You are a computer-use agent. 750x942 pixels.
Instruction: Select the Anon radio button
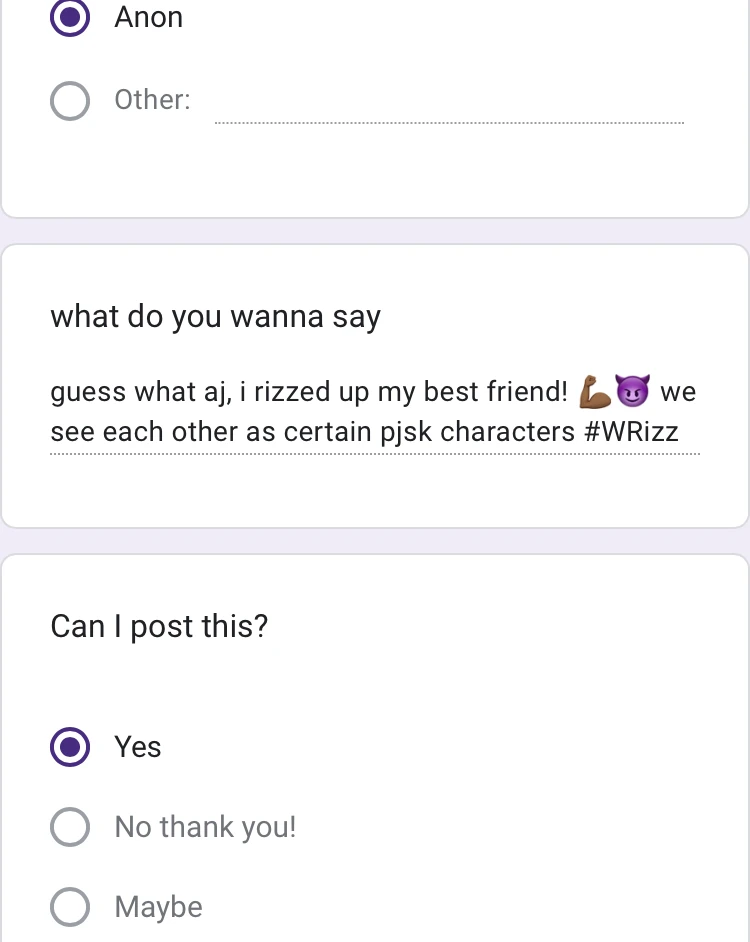point(70,17)
